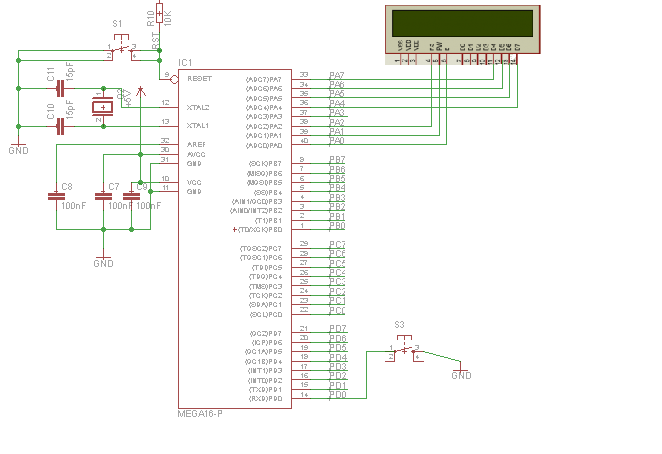Click the AREF pin name
The width and height of the screenshot is (662, 454).
click(196, 144)
